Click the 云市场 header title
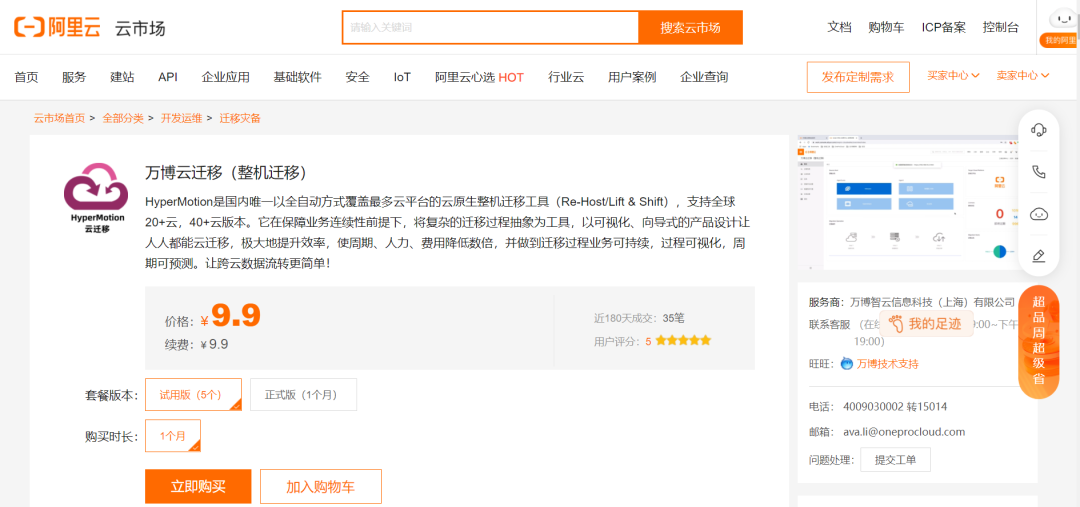Image resolution: width=1080 pixels, height=507 pixels. (141, 28)
